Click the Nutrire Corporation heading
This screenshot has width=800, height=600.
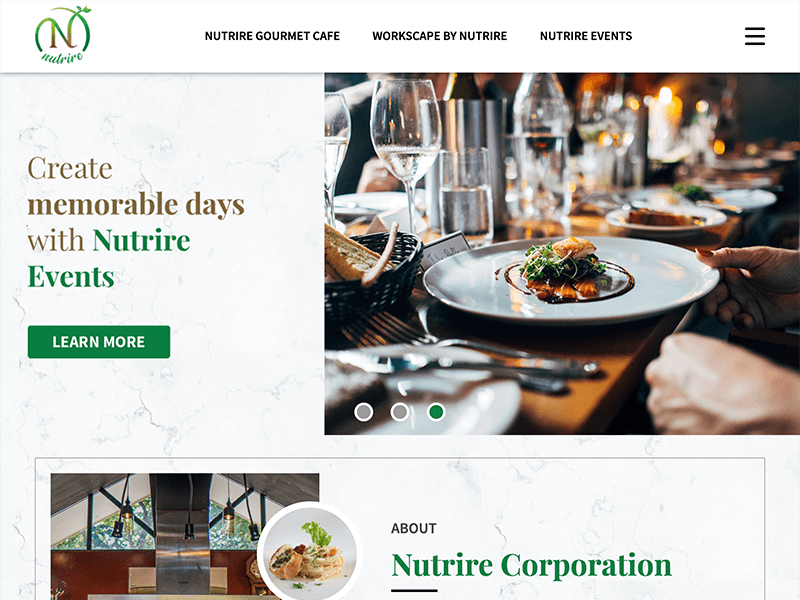tap(532, 565)
